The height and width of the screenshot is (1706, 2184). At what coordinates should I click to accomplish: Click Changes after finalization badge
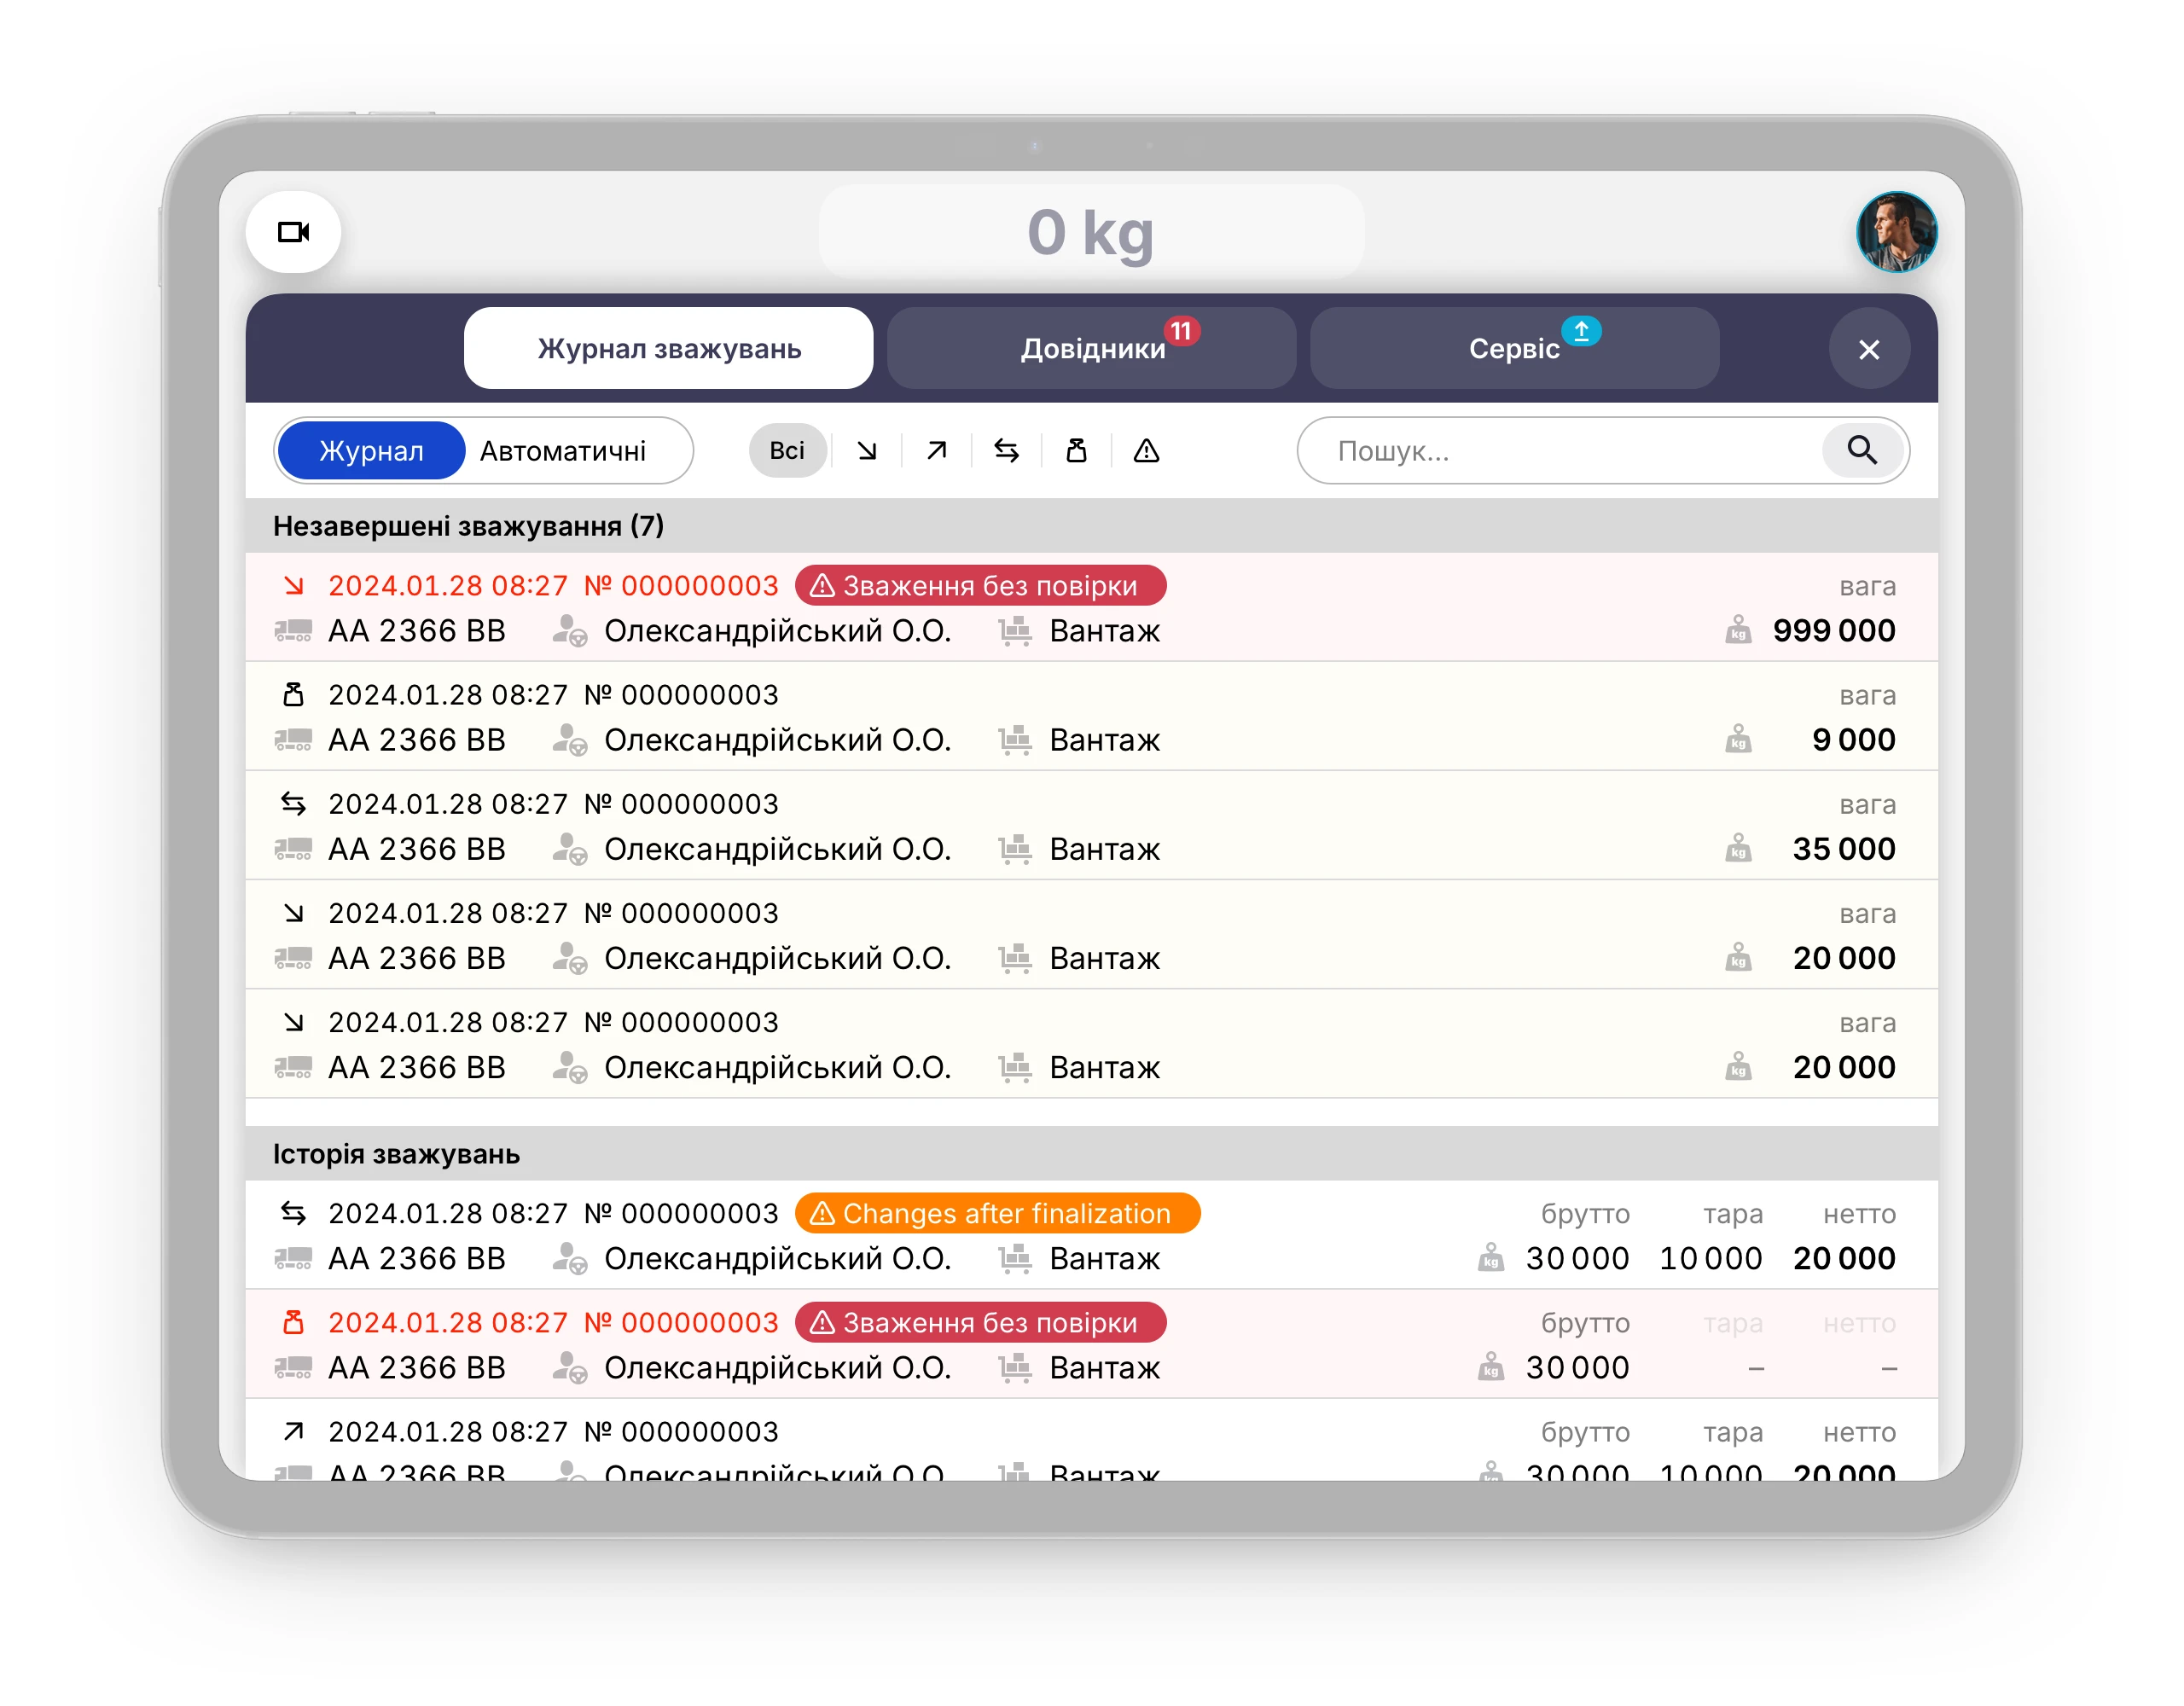(x=997, y=1213)
